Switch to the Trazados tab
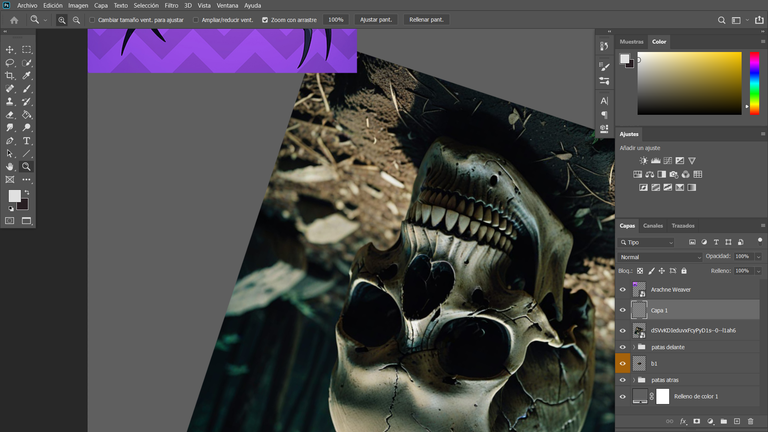 [683, 226]
